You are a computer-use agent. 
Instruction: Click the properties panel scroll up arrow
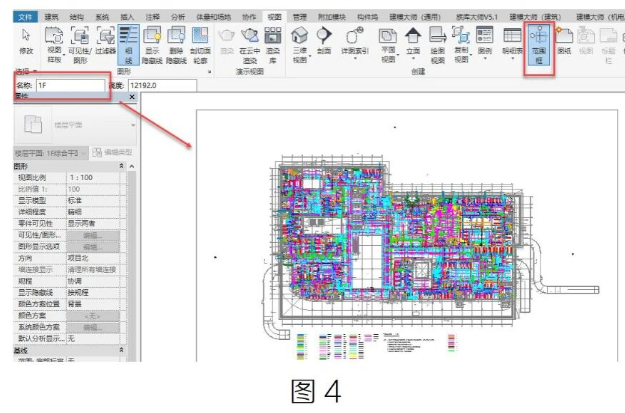pos(132,166)
